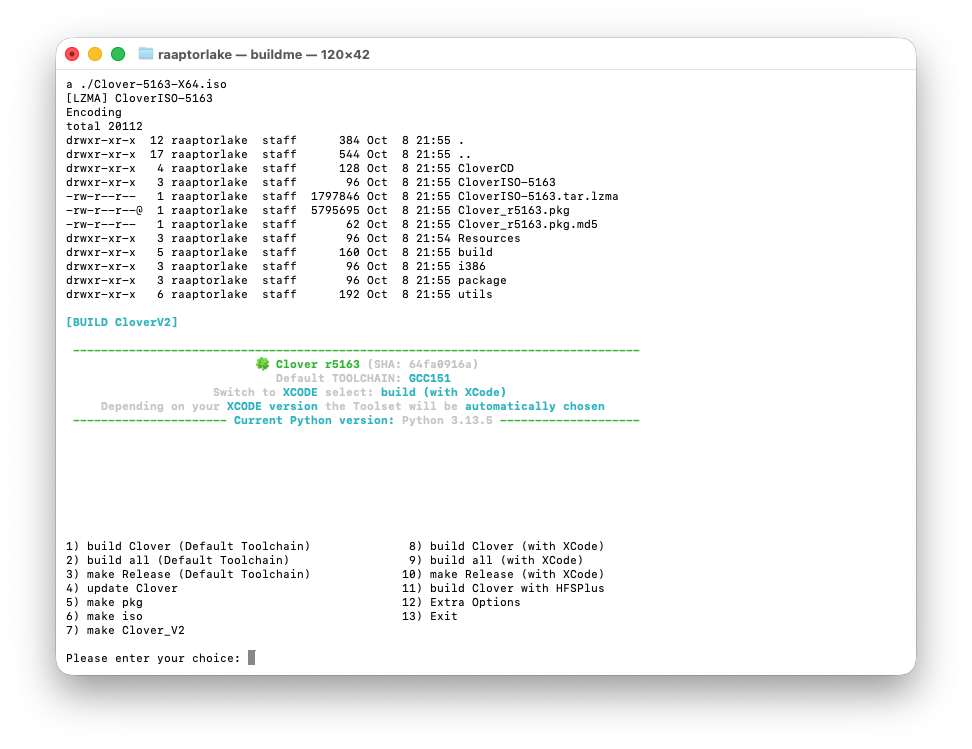Click menu option '6) make iso'
Viewport: 972px width, 749px height.
pos(104,616)
